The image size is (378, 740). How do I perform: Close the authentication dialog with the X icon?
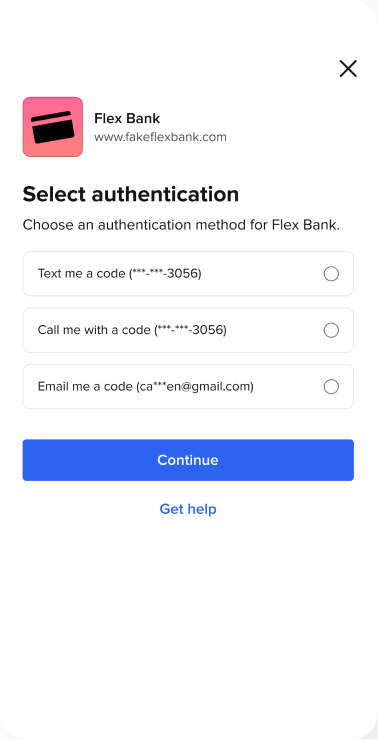pos(348,69)
